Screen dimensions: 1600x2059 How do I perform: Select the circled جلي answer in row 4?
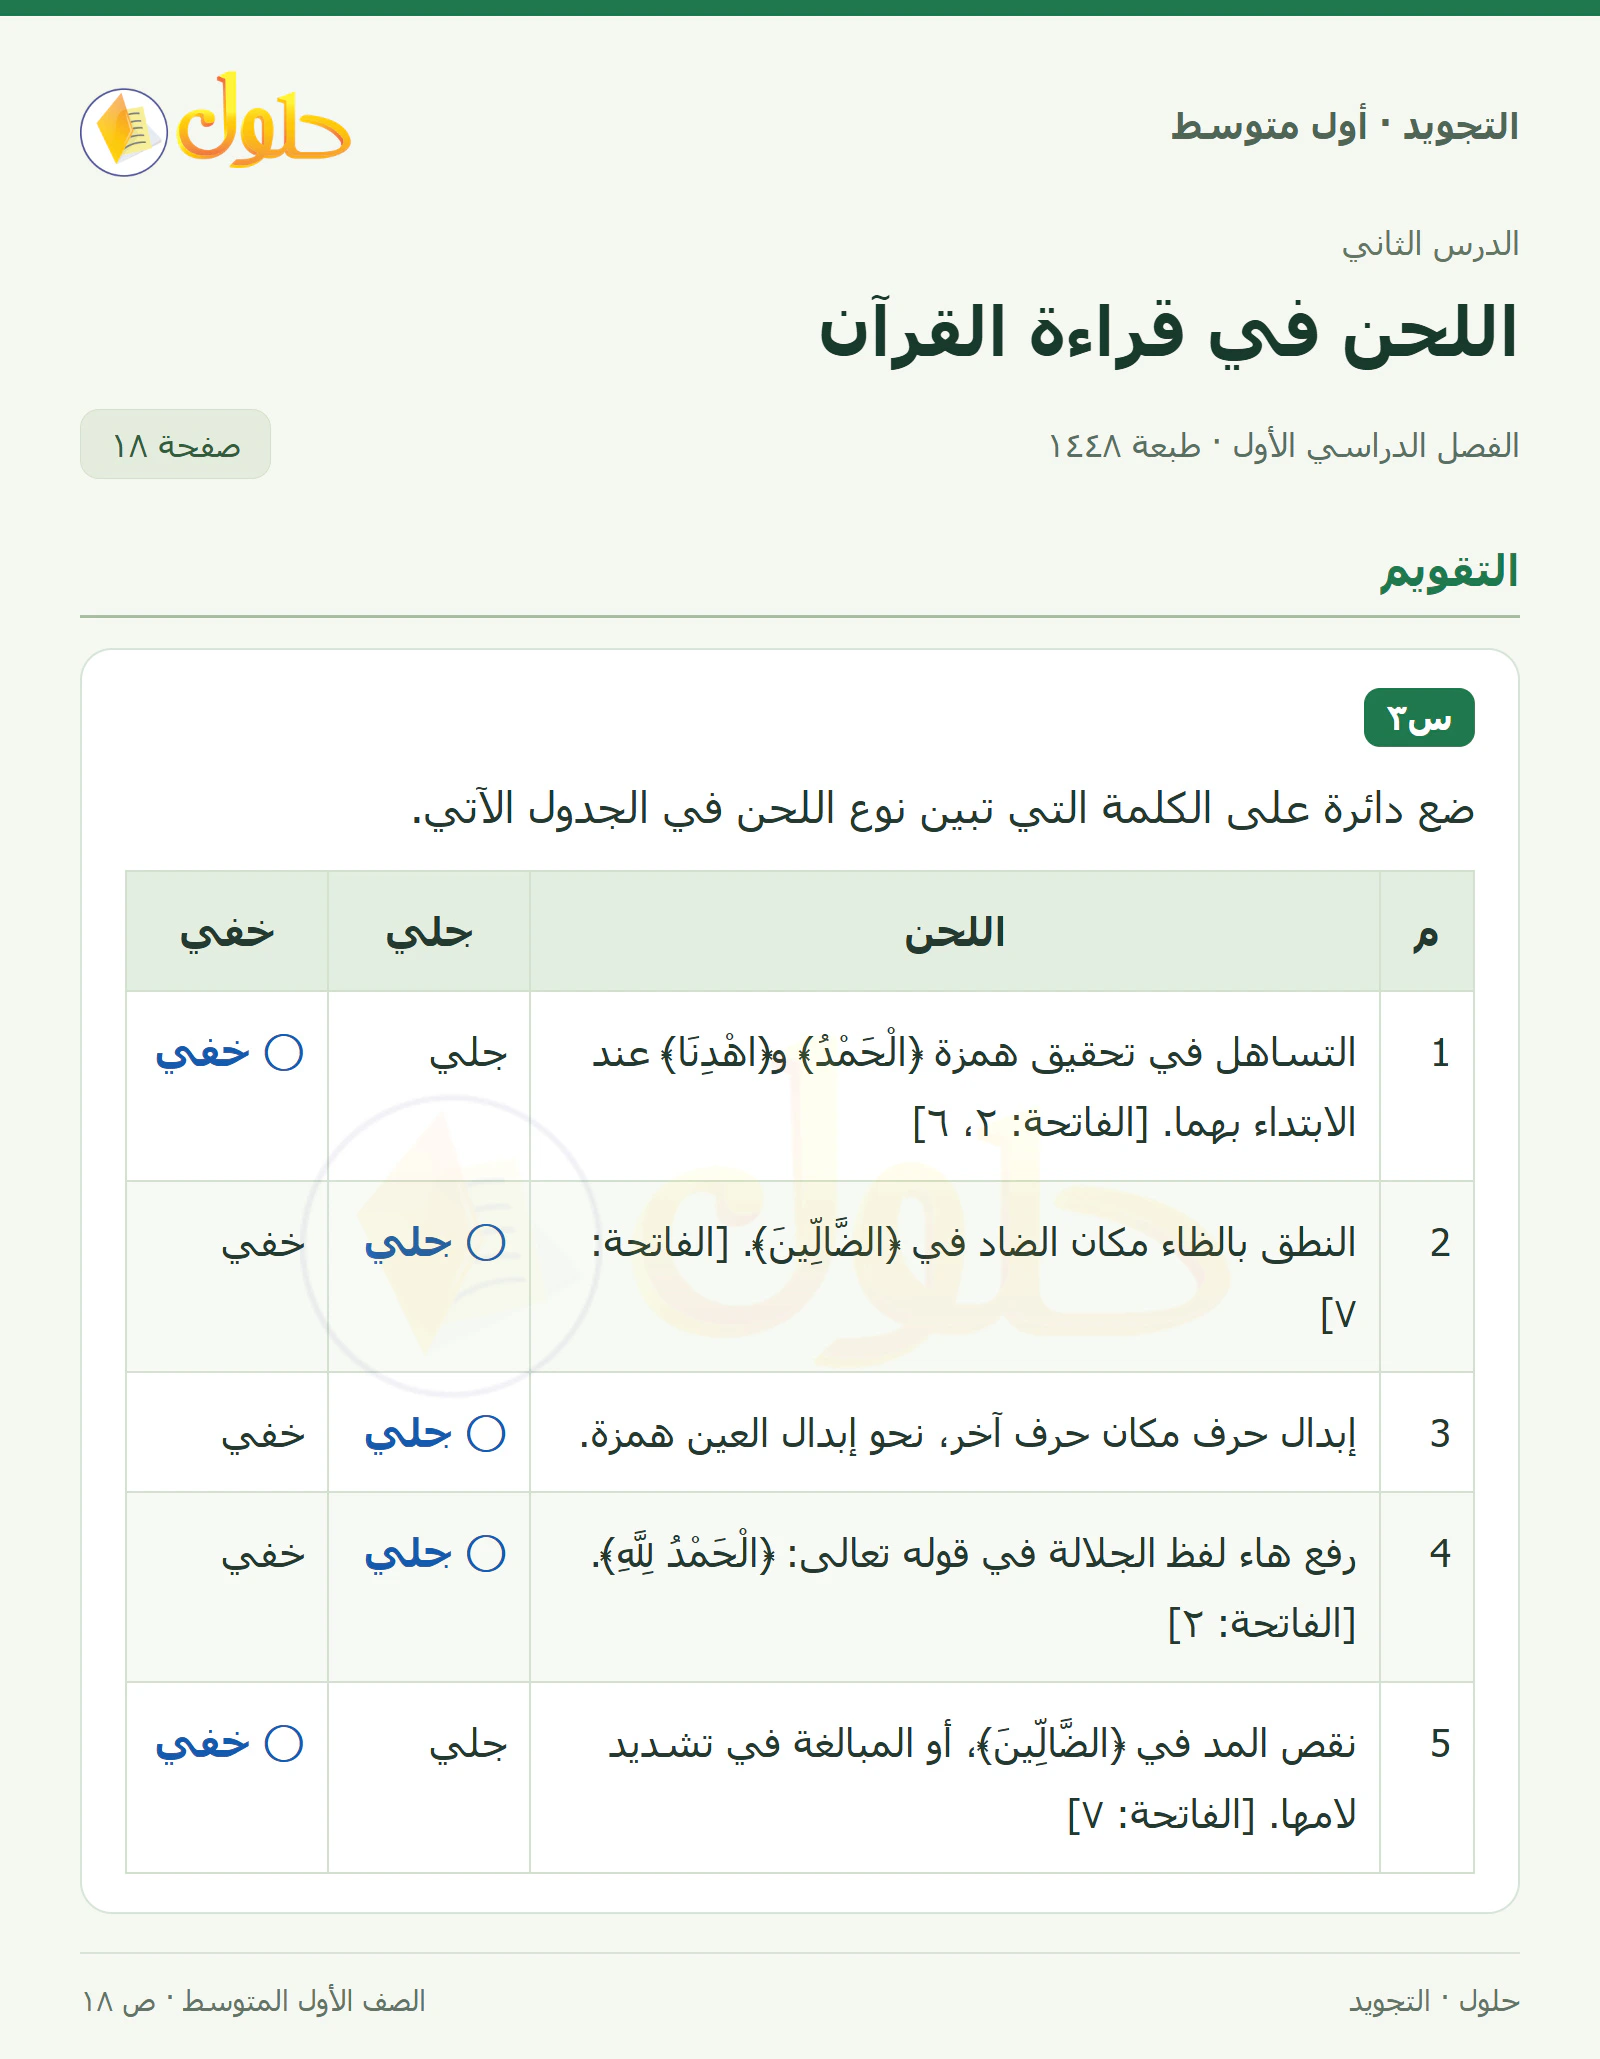435,1554
